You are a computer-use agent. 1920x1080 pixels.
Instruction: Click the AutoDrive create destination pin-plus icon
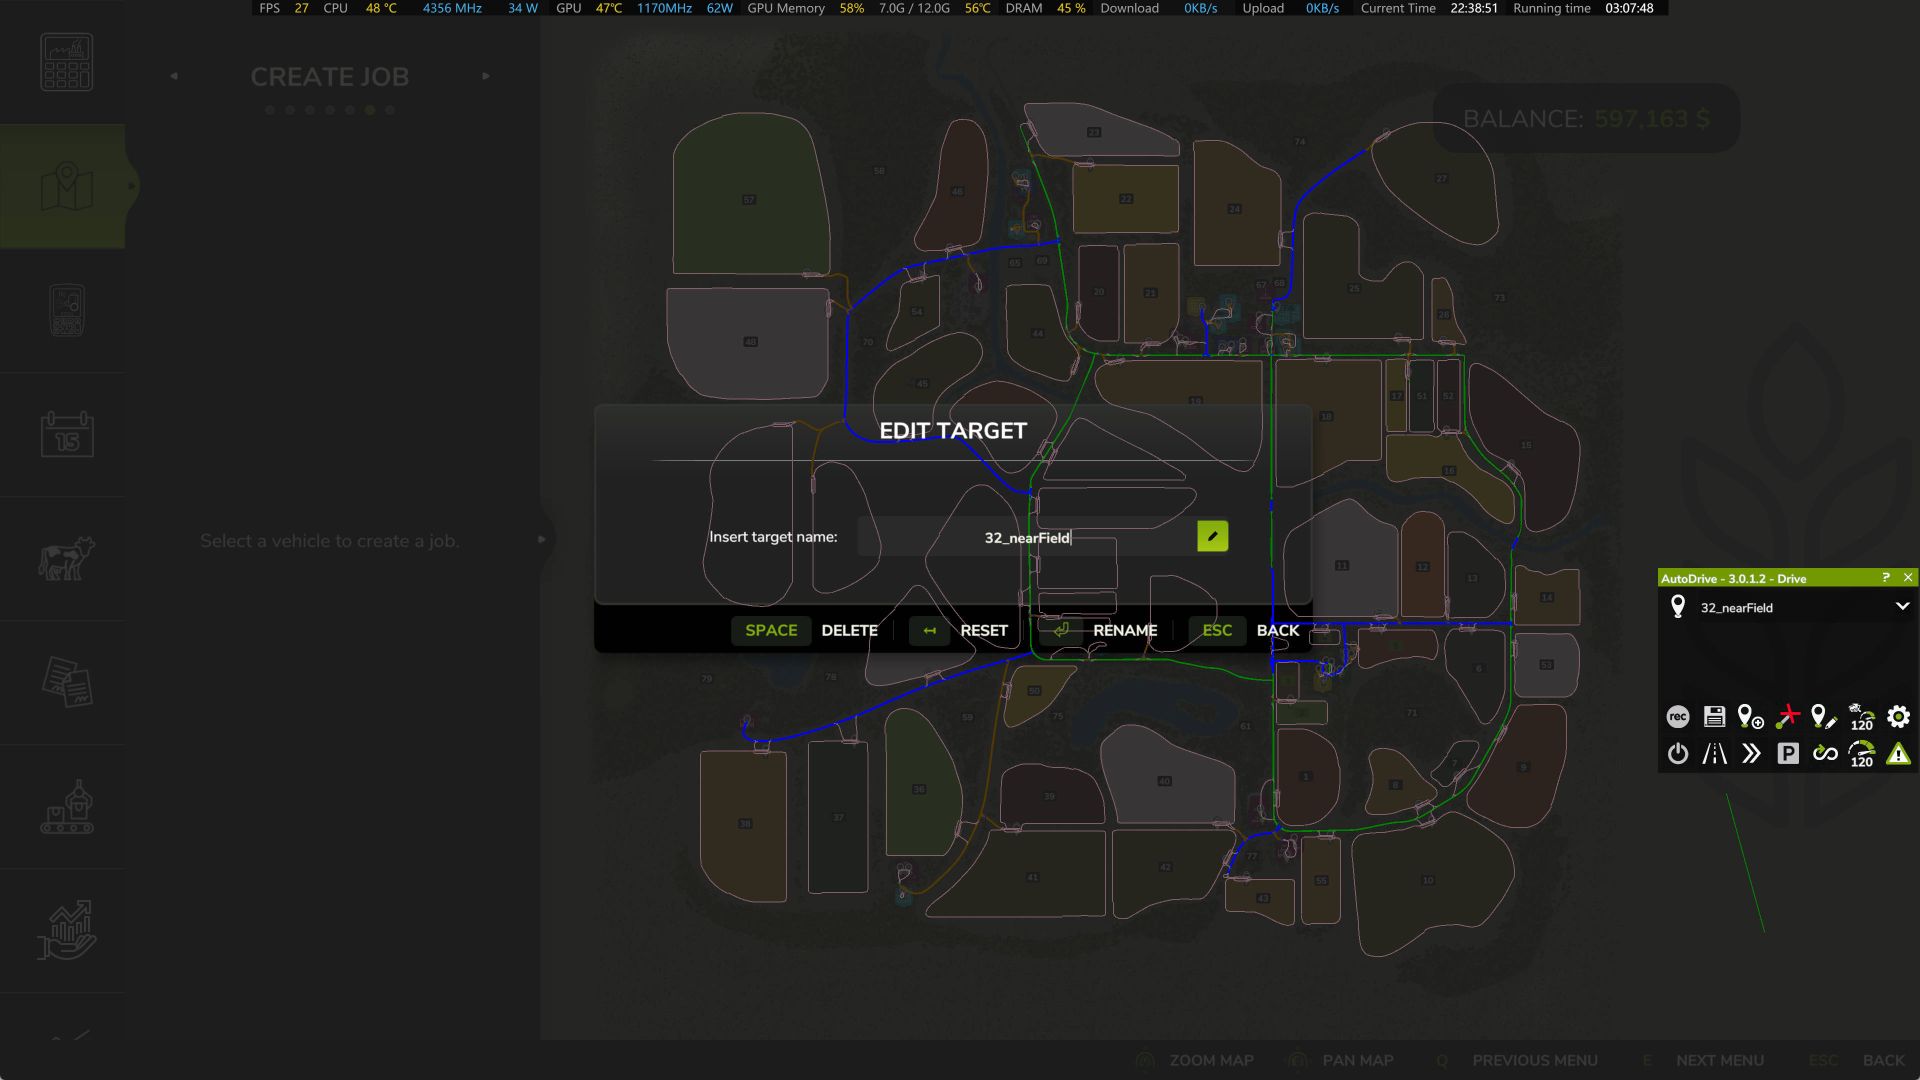pos(1750,716)
